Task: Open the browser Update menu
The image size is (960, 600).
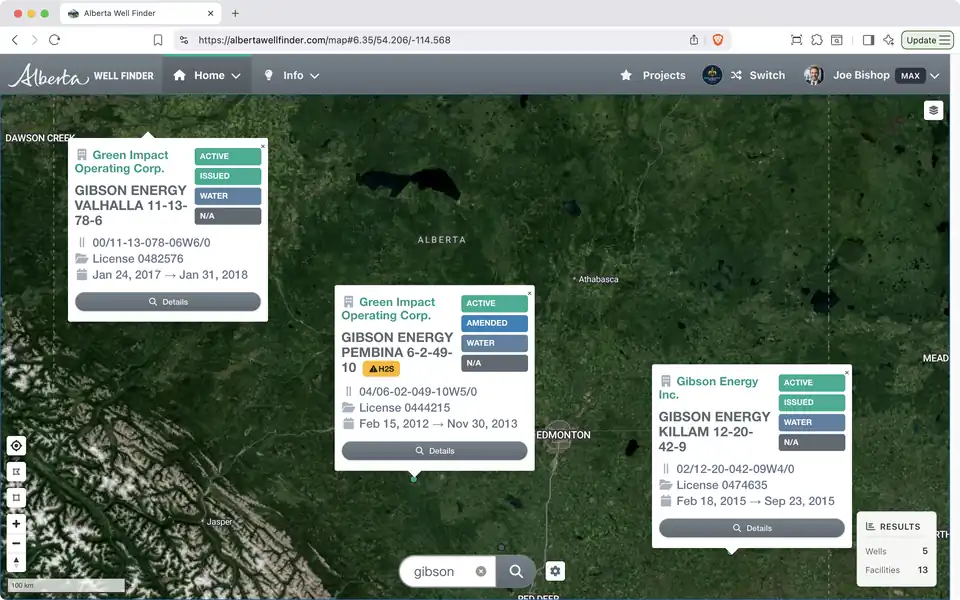Action: click(x=927, y=40)
